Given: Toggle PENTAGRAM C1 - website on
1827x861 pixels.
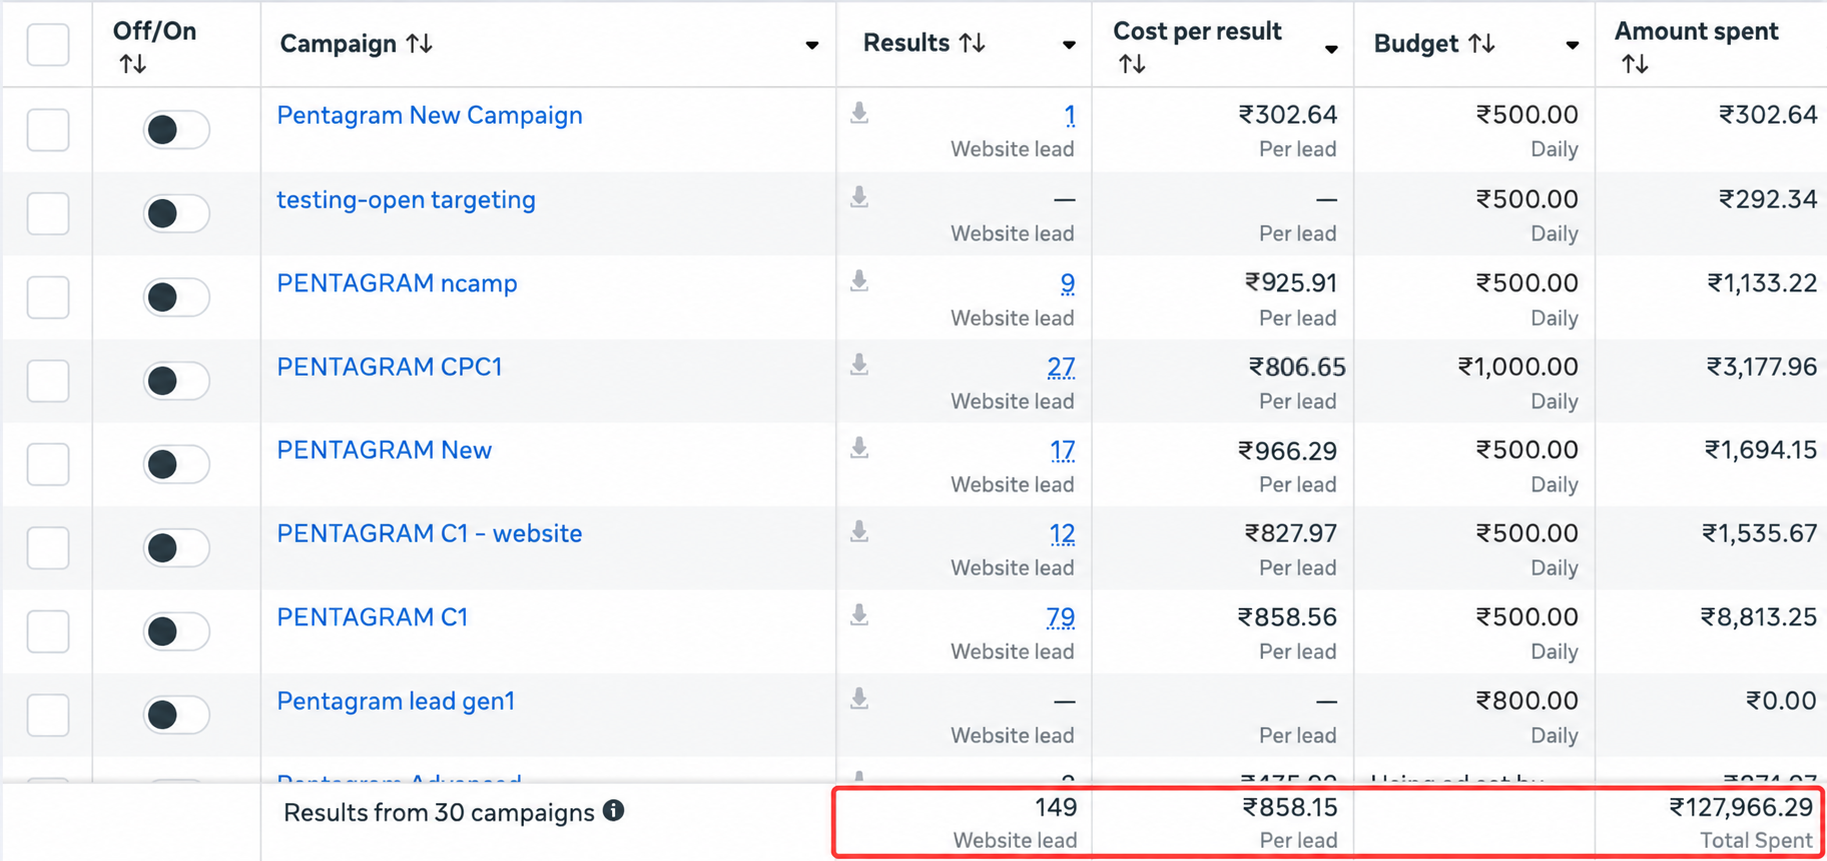Looking at the screenshot, I should (176, 548).
